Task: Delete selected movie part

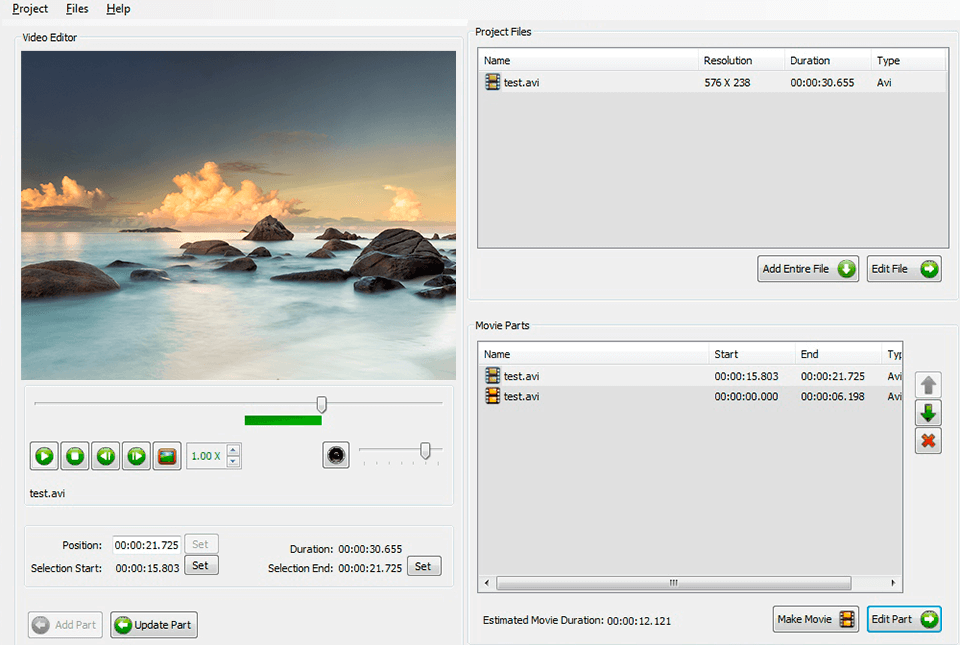Action: [x=928, y=440]
